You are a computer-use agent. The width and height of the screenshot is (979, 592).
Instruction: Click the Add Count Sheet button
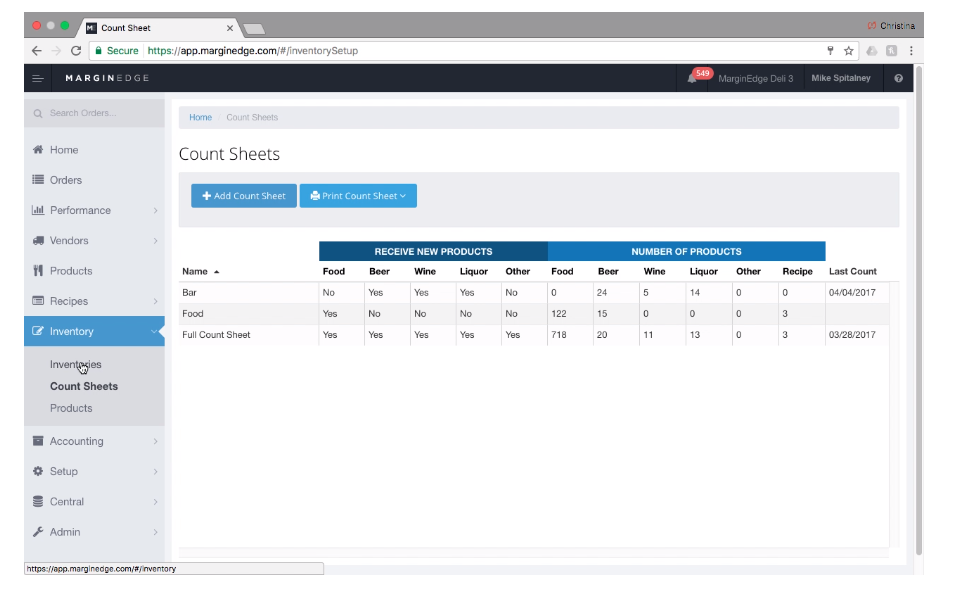(244, 196)
